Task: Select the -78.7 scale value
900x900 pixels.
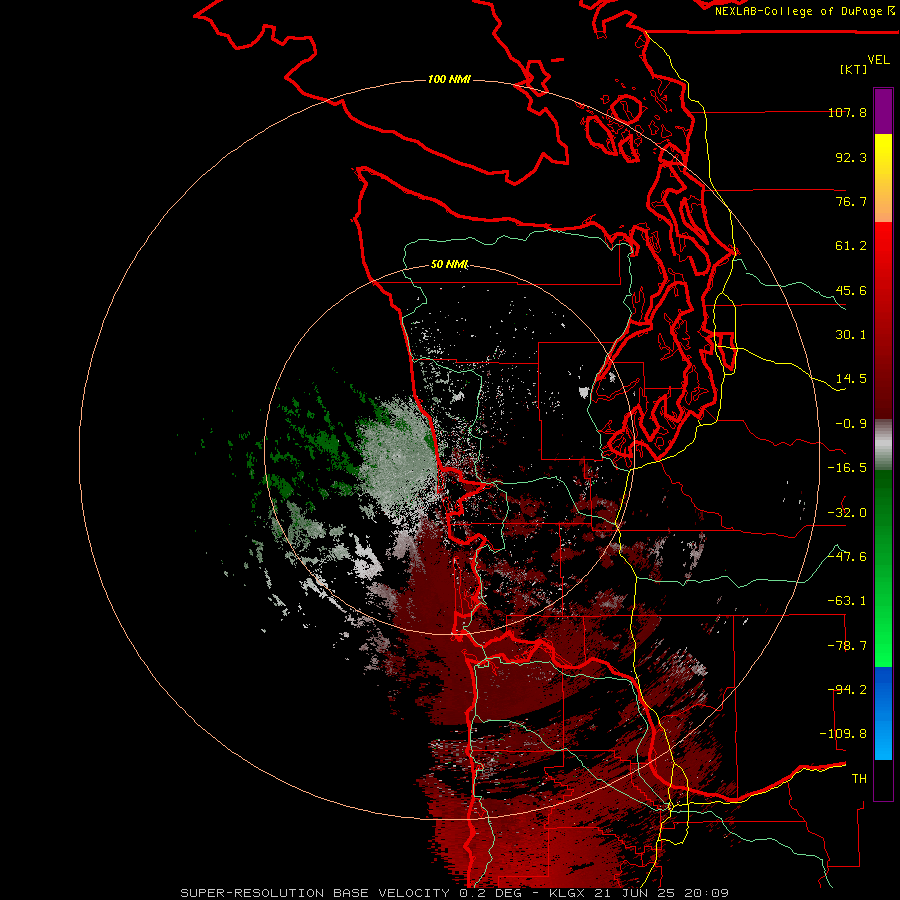Action: pyautogui.click(x=847, y=646)
